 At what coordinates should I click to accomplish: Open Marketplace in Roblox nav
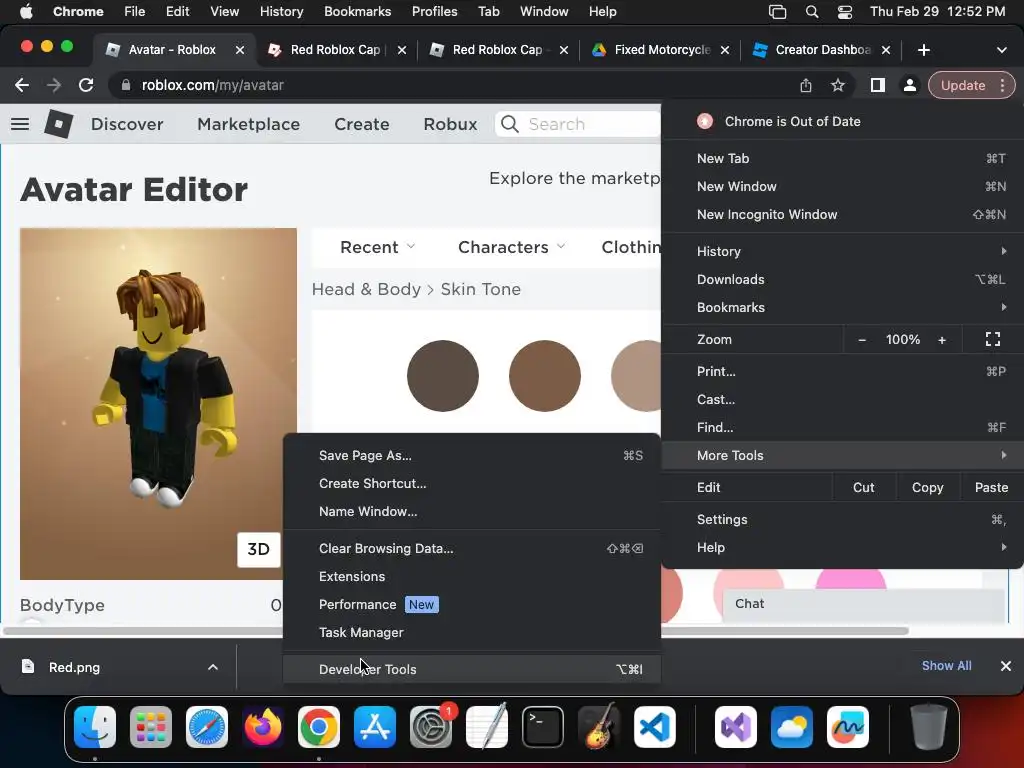(249, 124)
